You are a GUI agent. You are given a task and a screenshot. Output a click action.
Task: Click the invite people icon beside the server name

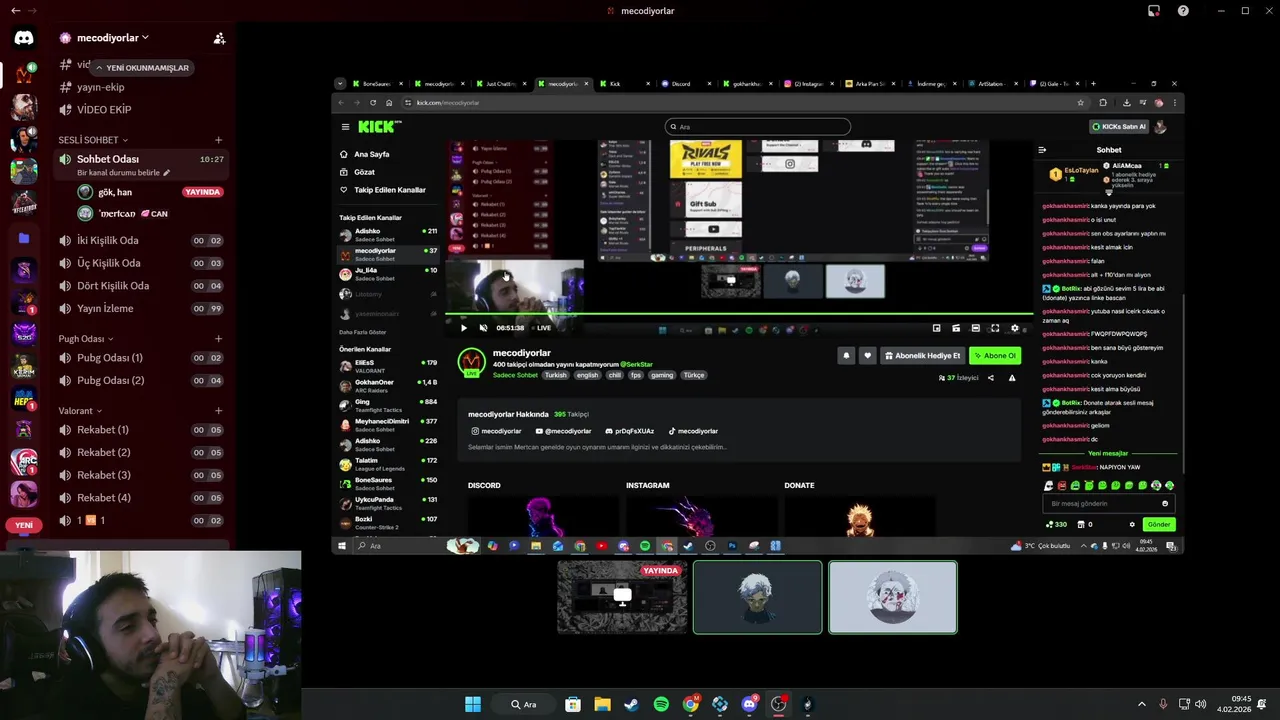pos(219,38)
